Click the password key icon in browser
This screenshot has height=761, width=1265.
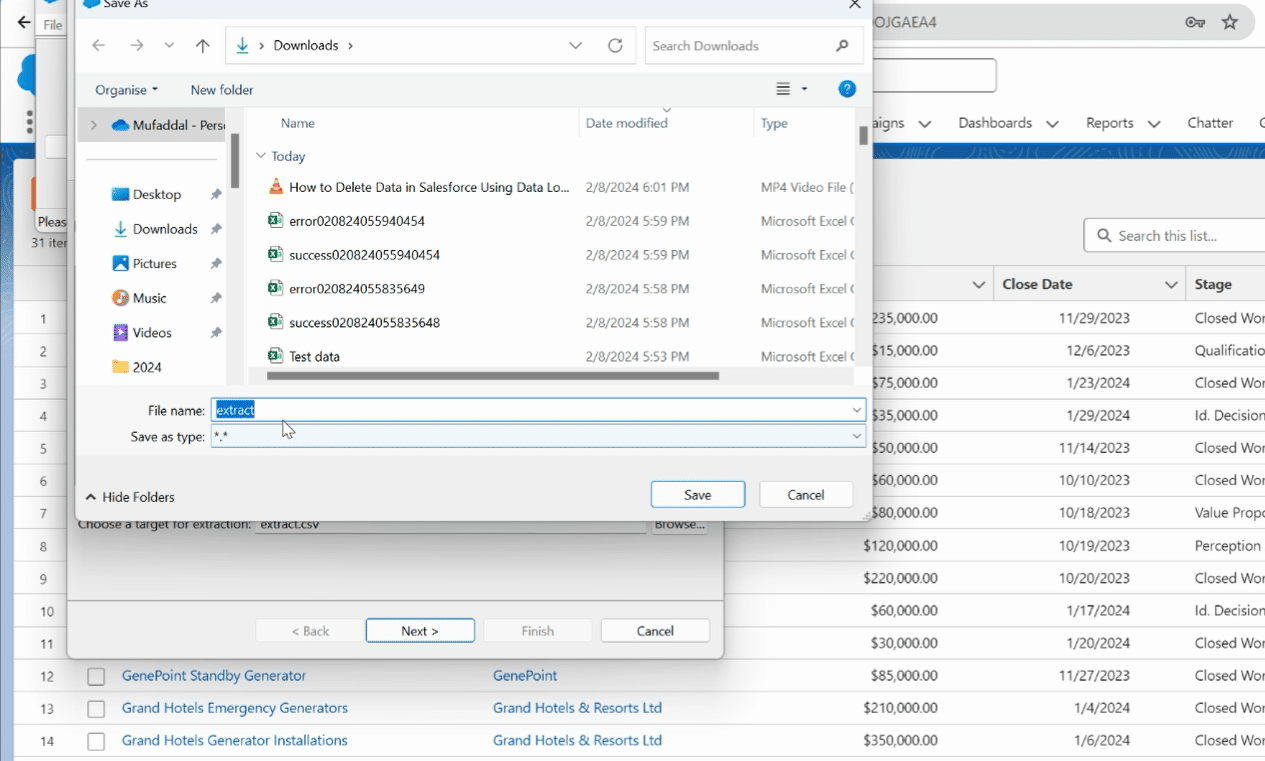pyautogui.click(x=1195, y=22)
